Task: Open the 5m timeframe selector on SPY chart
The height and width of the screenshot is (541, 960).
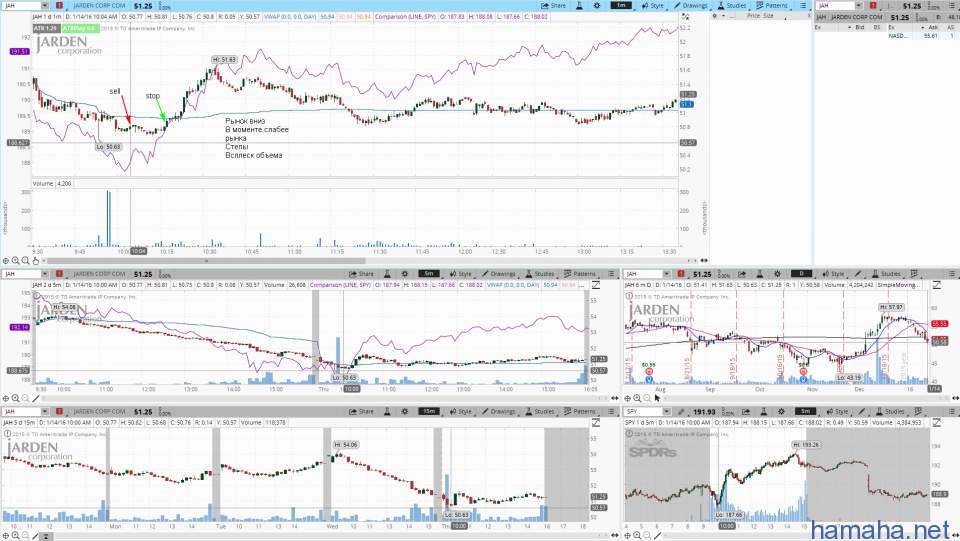Action: [805, 411]
